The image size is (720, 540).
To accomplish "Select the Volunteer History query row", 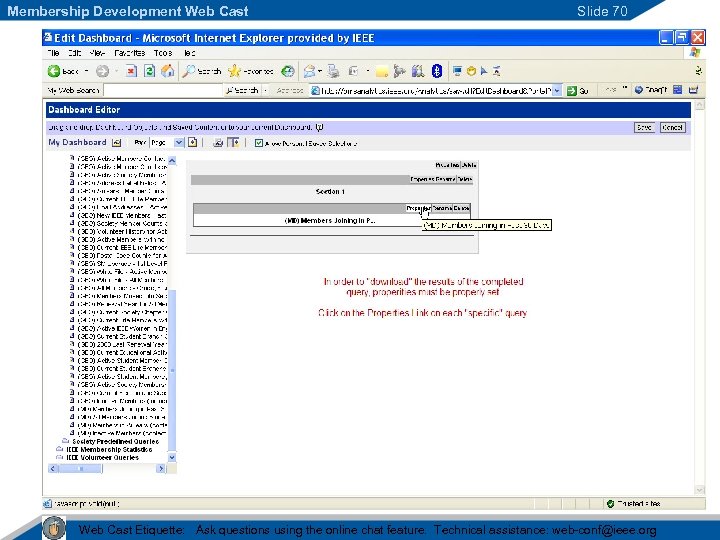I will 122,231.
